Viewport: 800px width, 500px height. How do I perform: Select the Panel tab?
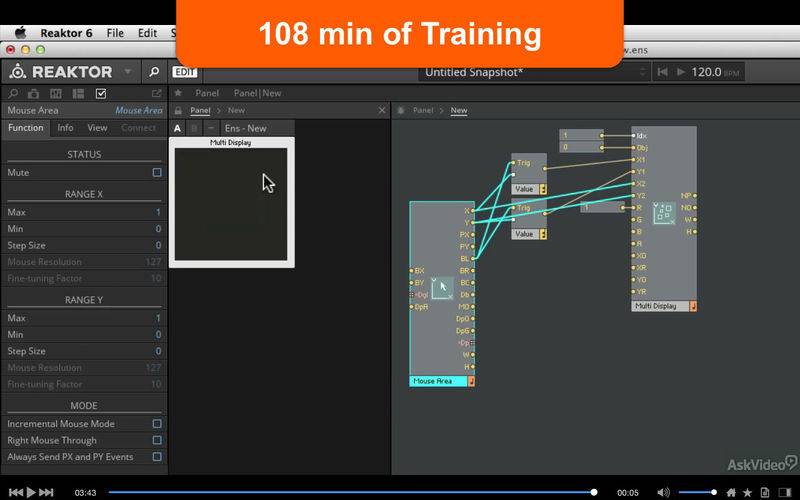point(207,93)
